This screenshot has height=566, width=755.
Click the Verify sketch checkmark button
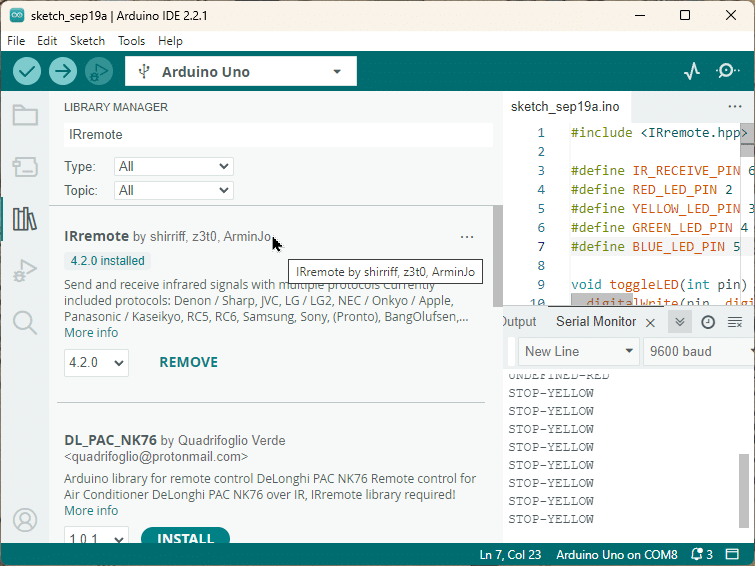[27, 71]
